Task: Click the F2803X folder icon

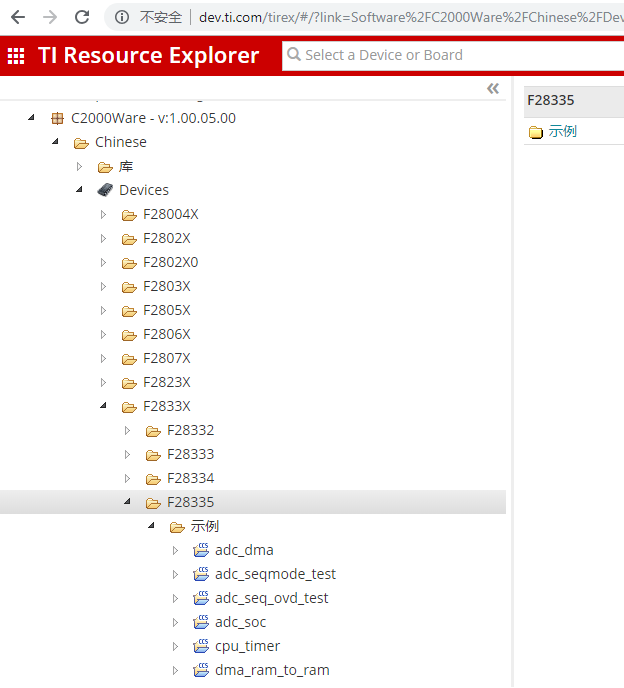Action: pyautogui.click(x=129, y=287)
